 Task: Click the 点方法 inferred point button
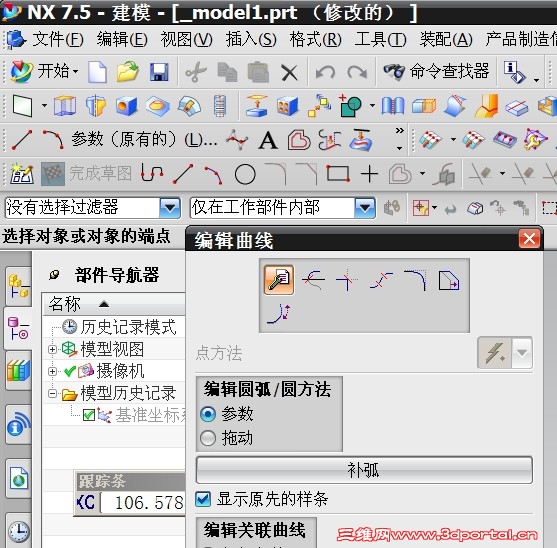495,353
